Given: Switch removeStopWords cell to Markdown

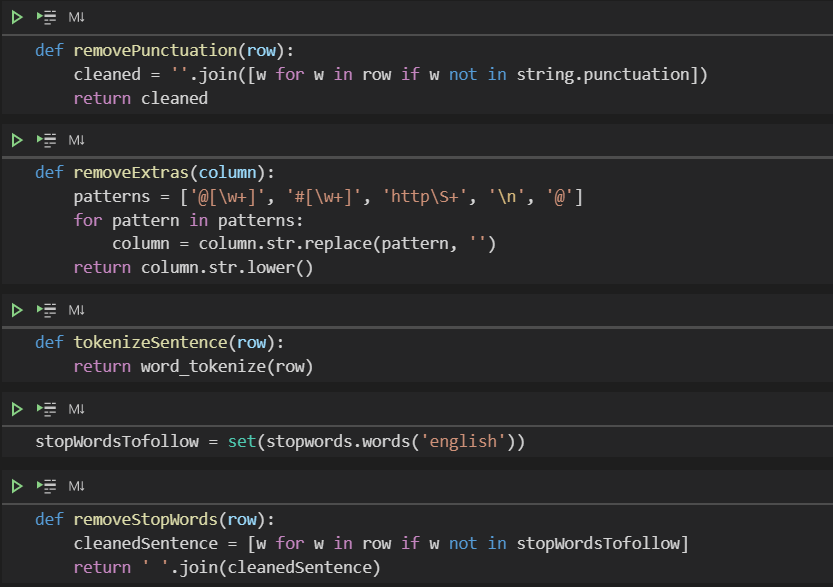Looking at the screenshot, I should point(77,487).
